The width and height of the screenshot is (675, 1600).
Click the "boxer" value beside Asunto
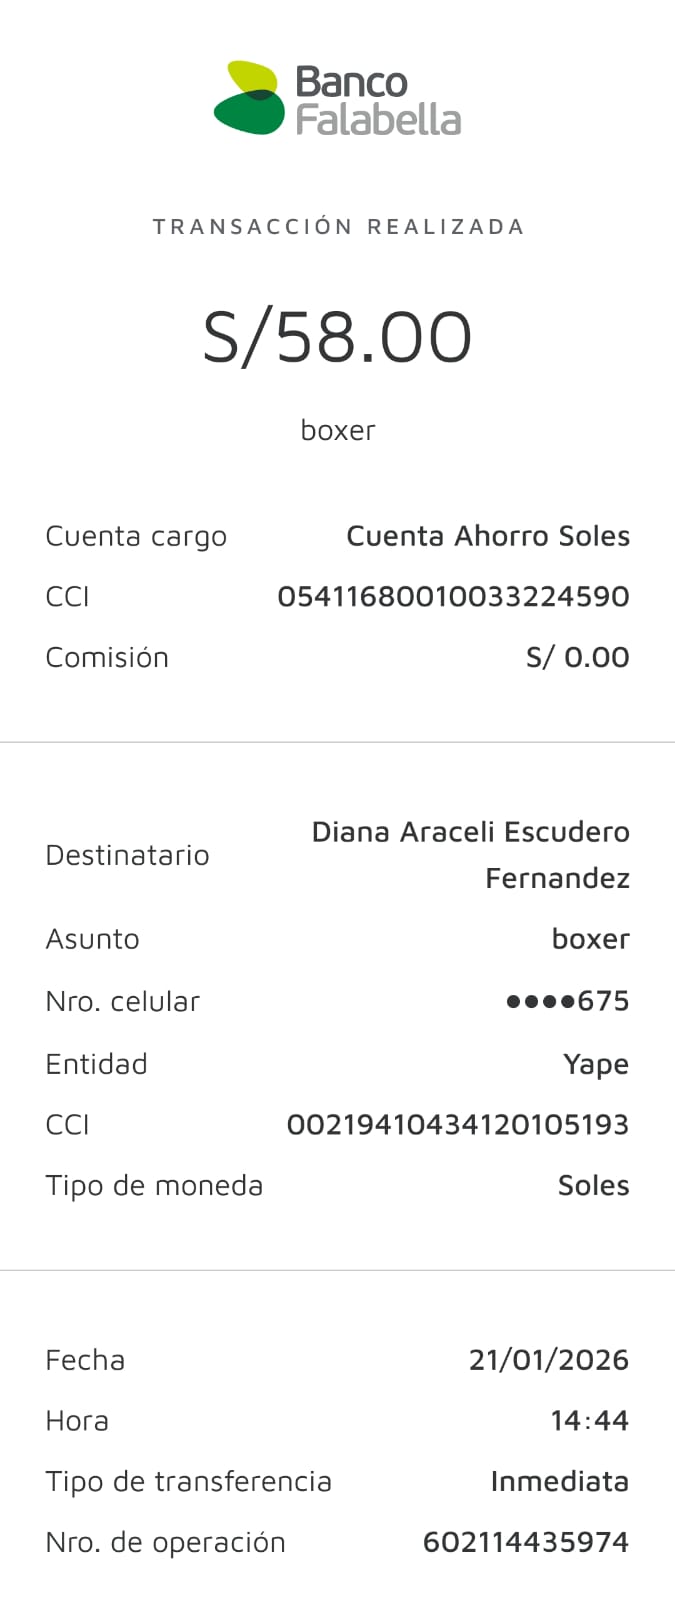pyautogui.click(x=590, y=939)
